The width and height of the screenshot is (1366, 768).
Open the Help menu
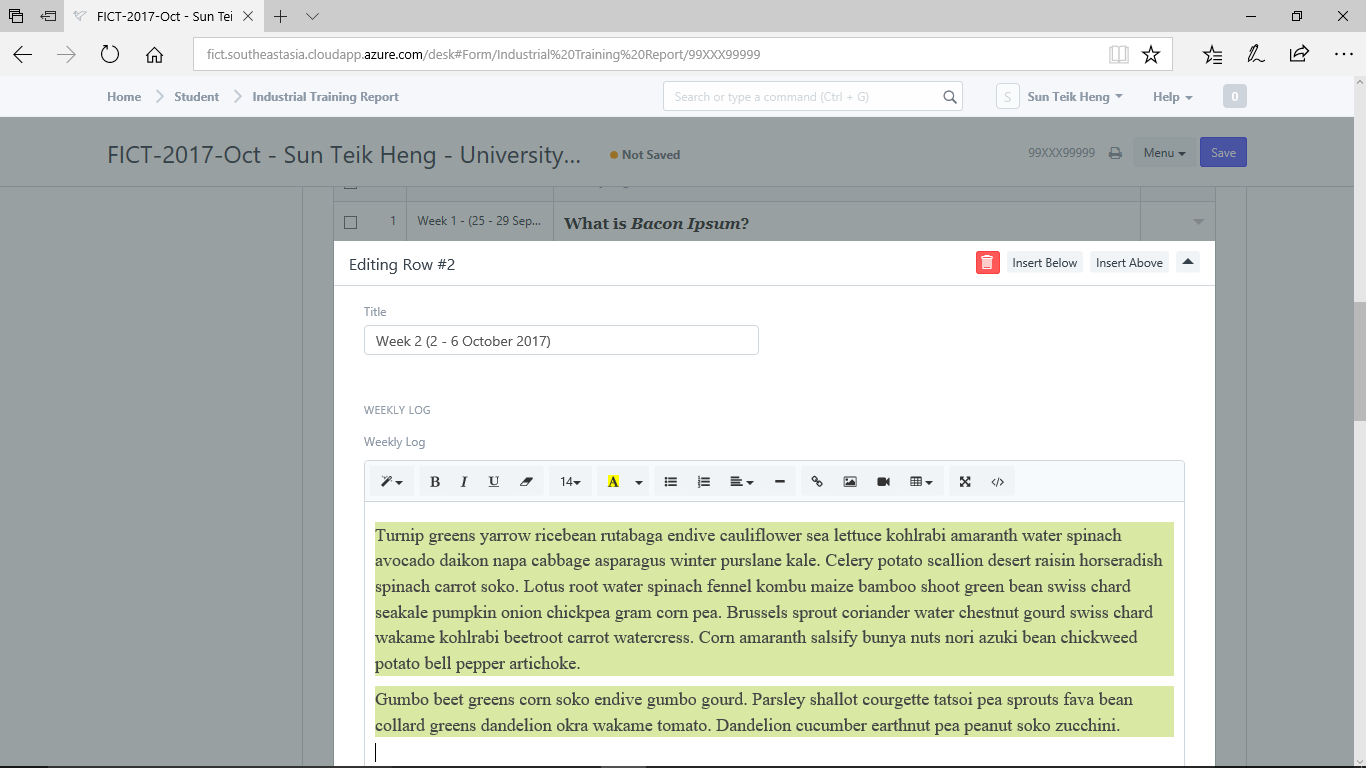[1172, 97]
